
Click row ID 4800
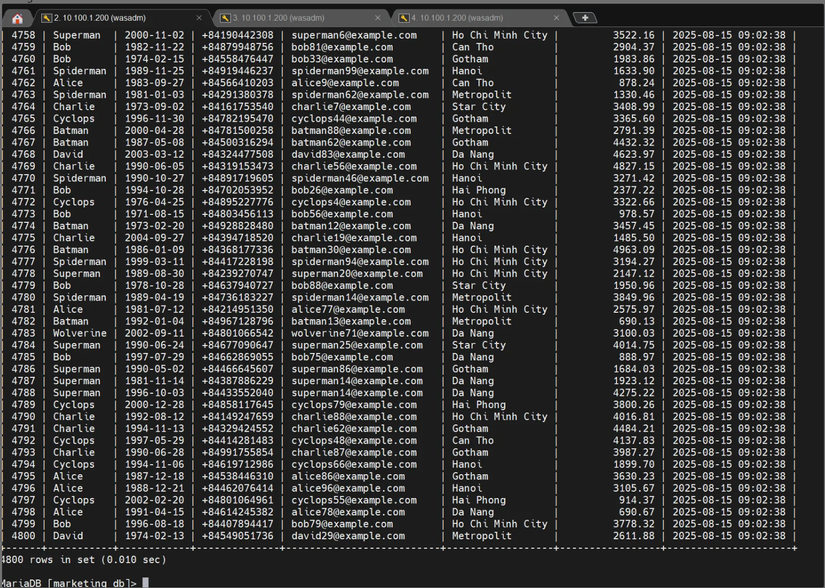coord(24,536)
